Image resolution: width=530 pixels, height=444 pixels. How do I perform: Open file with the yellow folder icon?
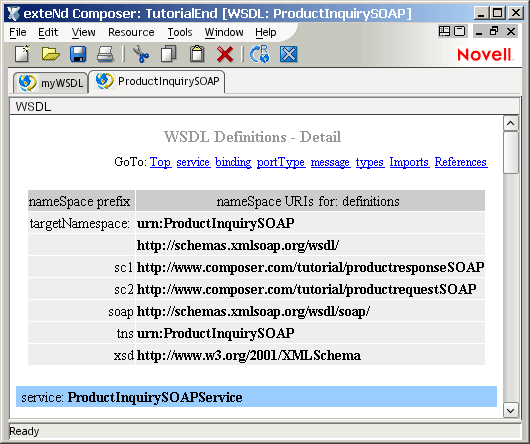click(x=51, y=54)
